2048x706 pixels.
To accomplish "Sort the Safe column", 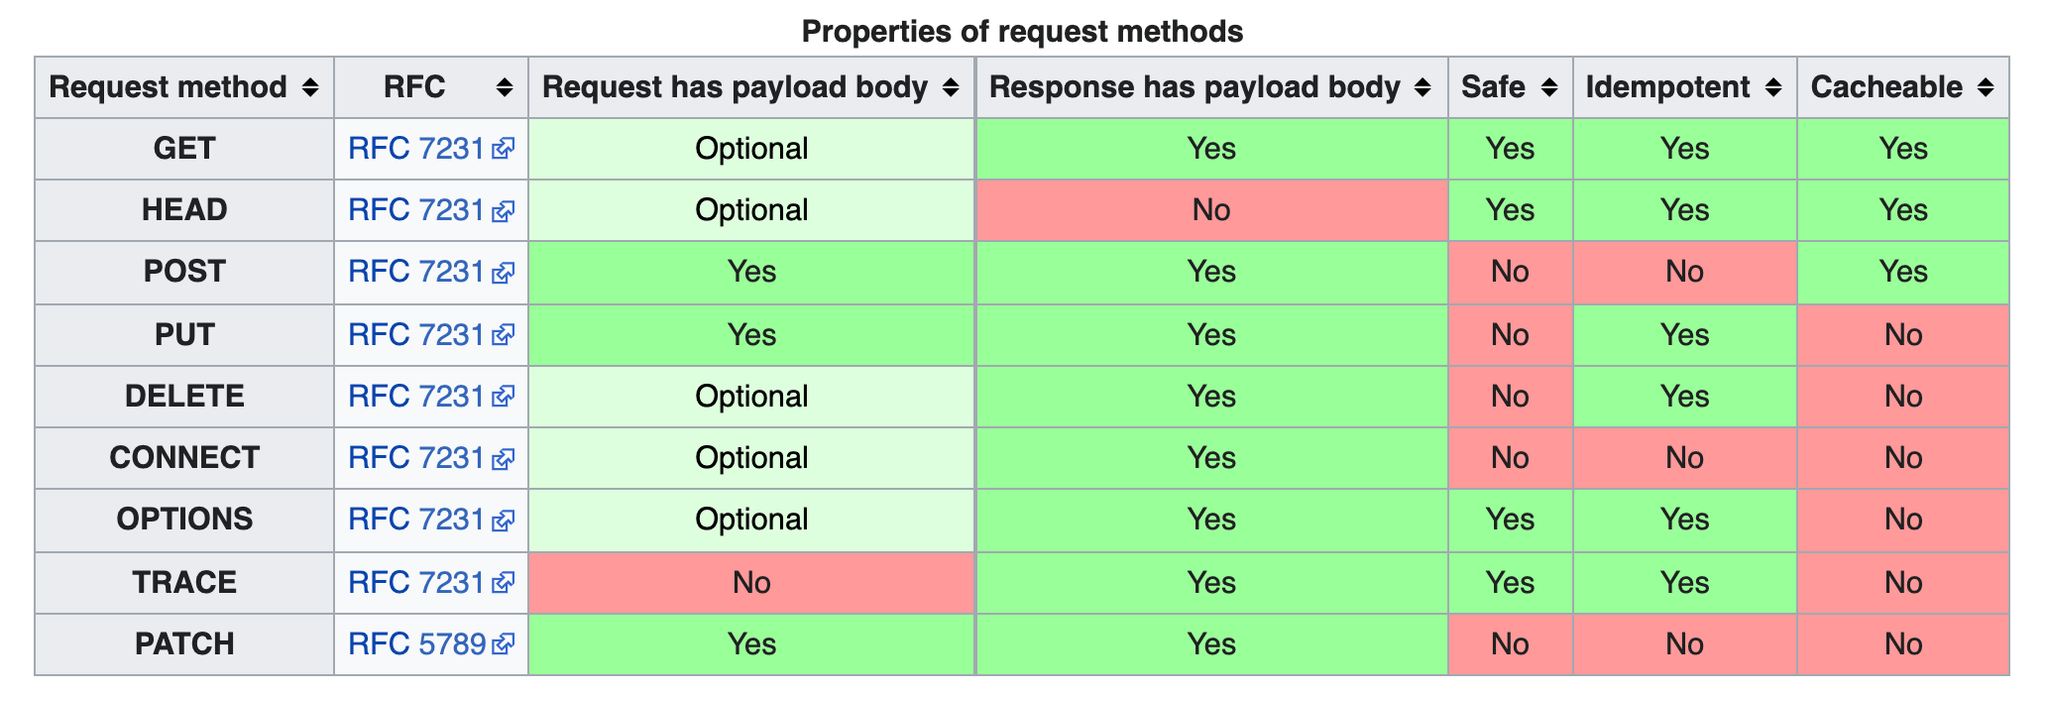I will pos(1549,88).
